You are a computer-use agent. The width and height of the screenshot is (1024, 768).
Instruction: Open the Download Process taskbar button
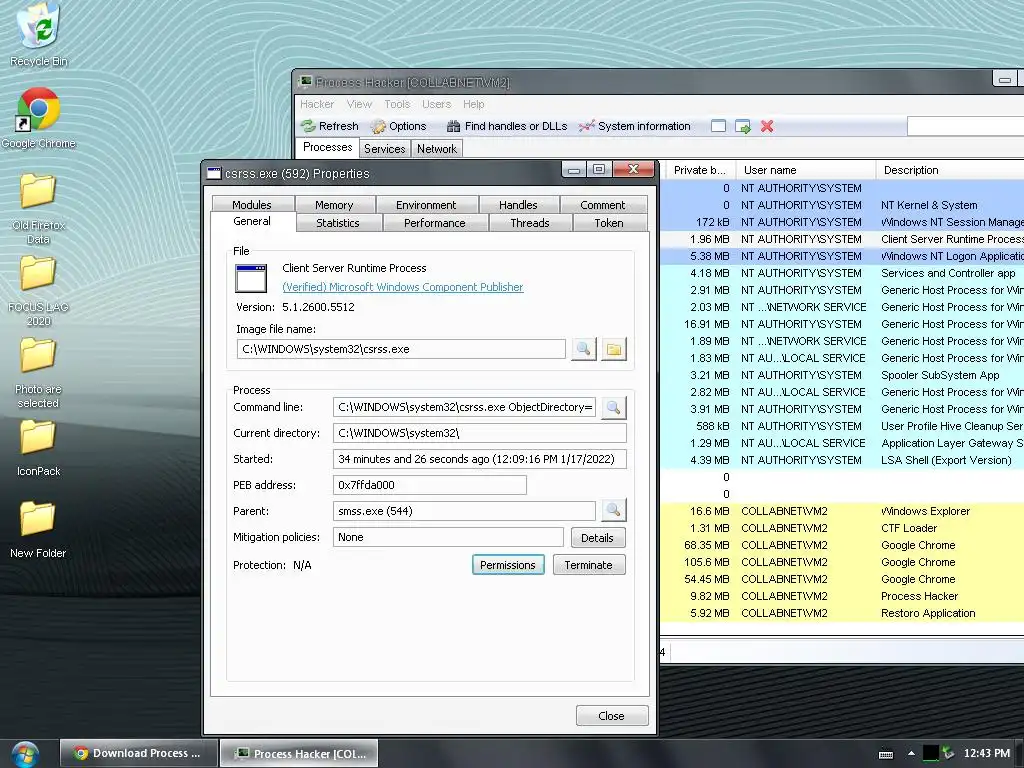coord(138,753)
